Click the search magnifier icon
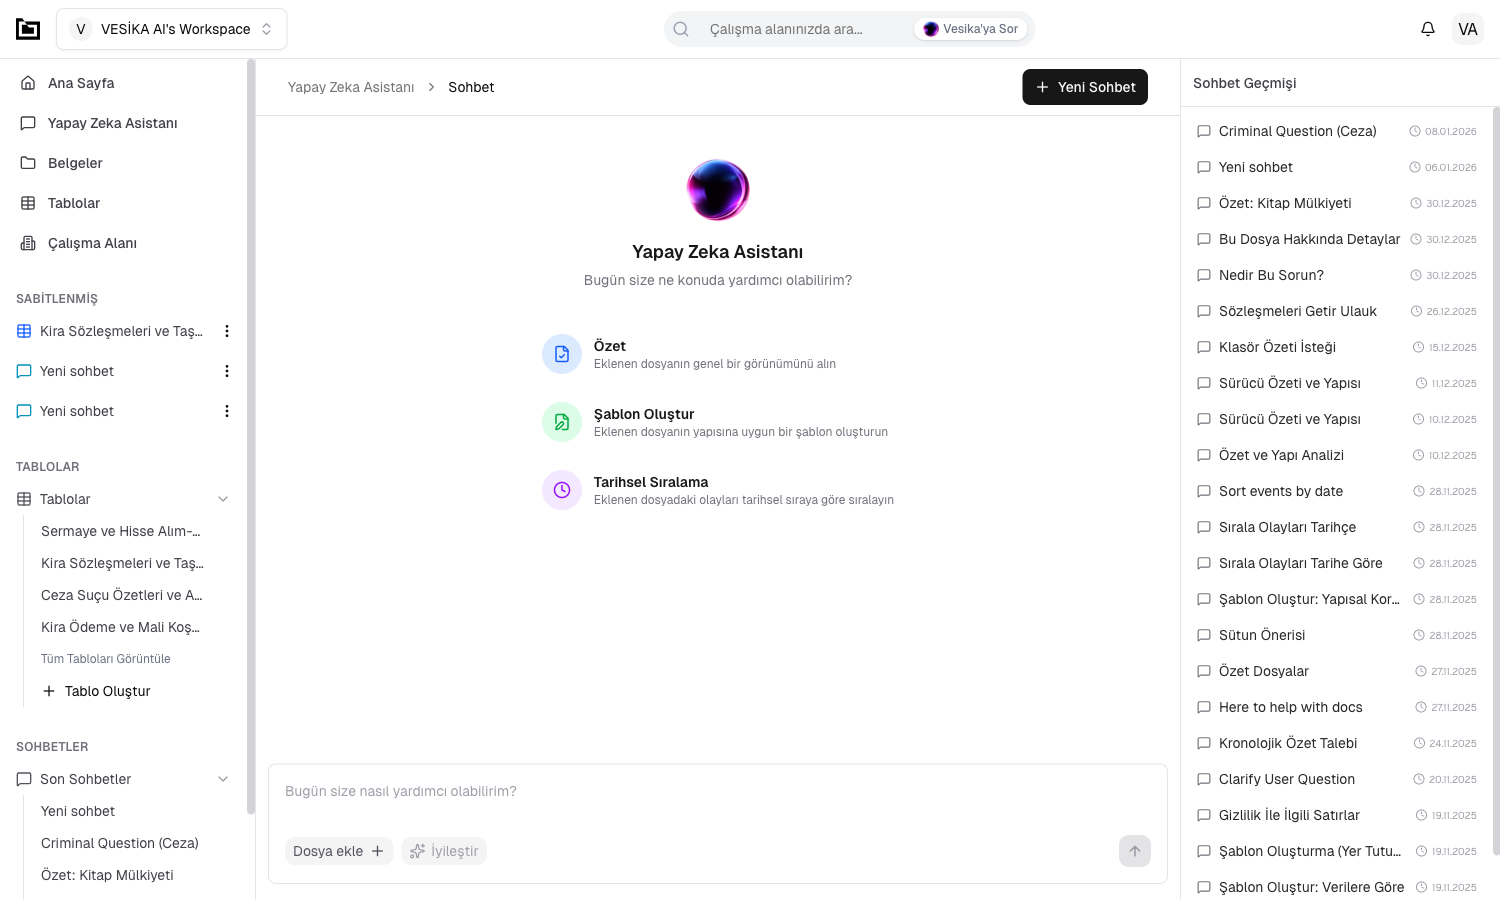This screenshot has width=1500, height=900. [681, 29]
